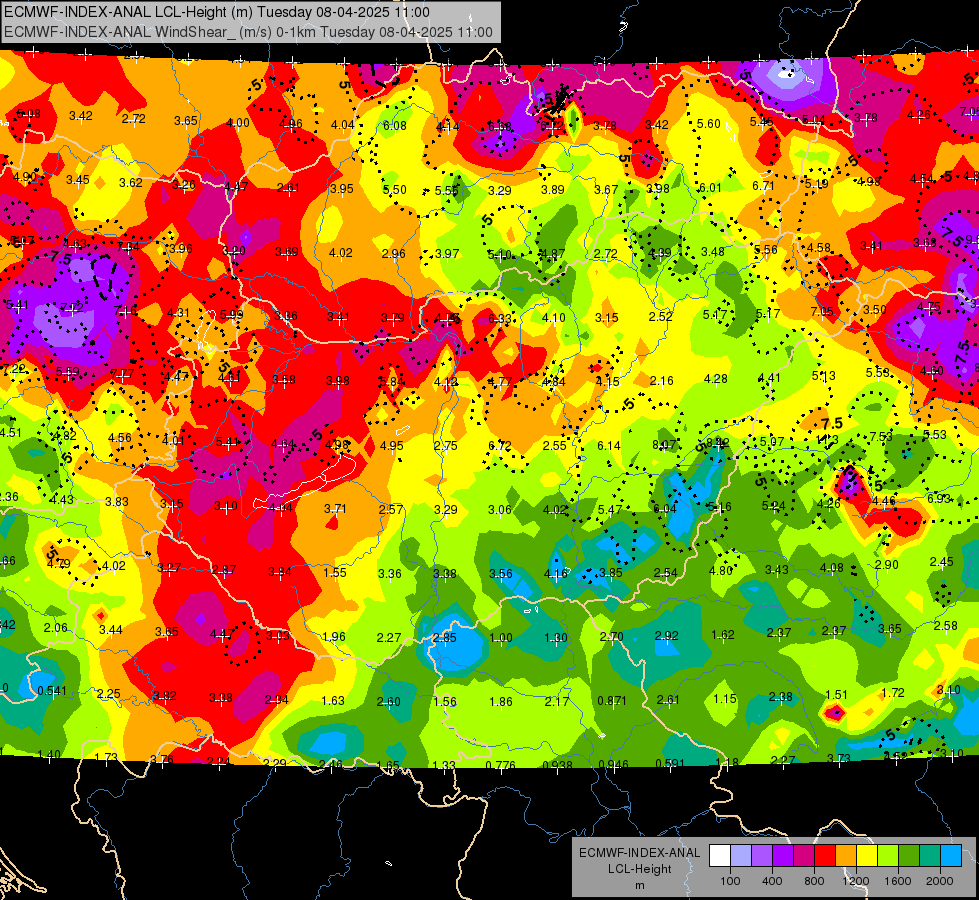Click the wind shear value 3.06
The width and height of the screenshot is (979, 900).
coord(499,510)
